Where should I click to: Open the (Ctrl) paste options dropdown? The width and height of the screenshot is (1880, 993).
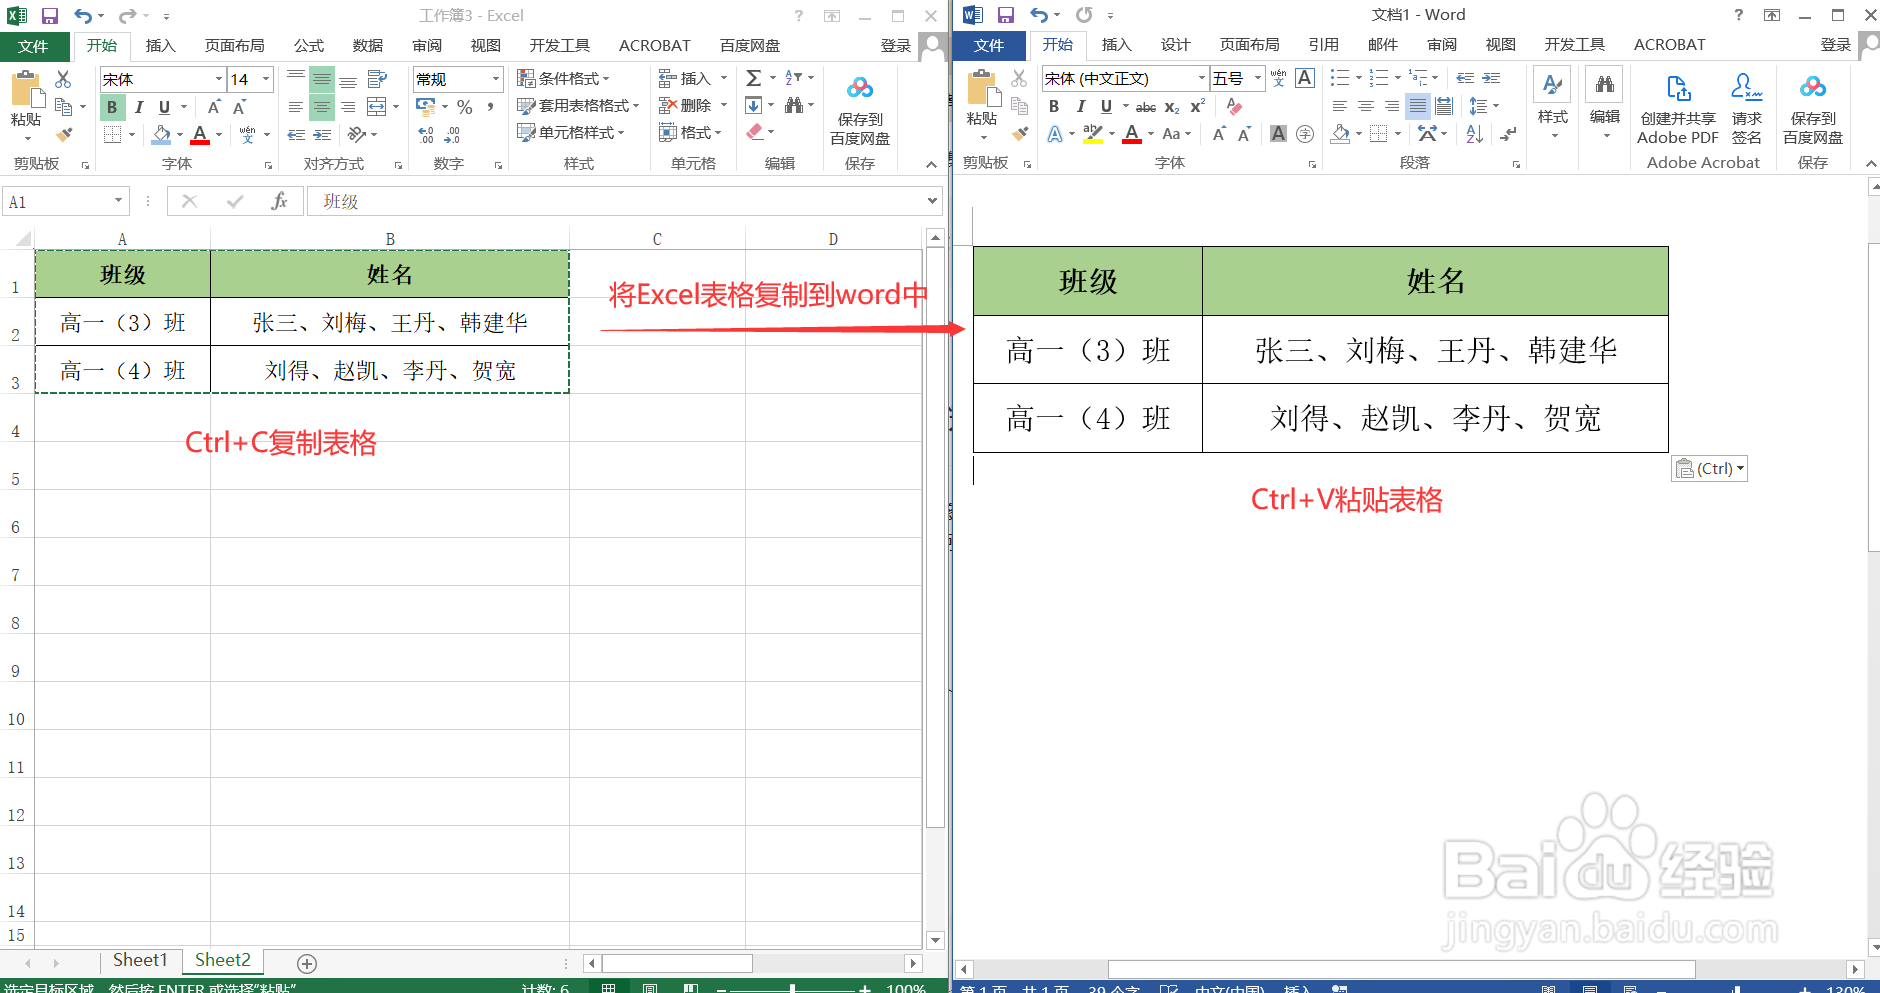point(1709,468)
